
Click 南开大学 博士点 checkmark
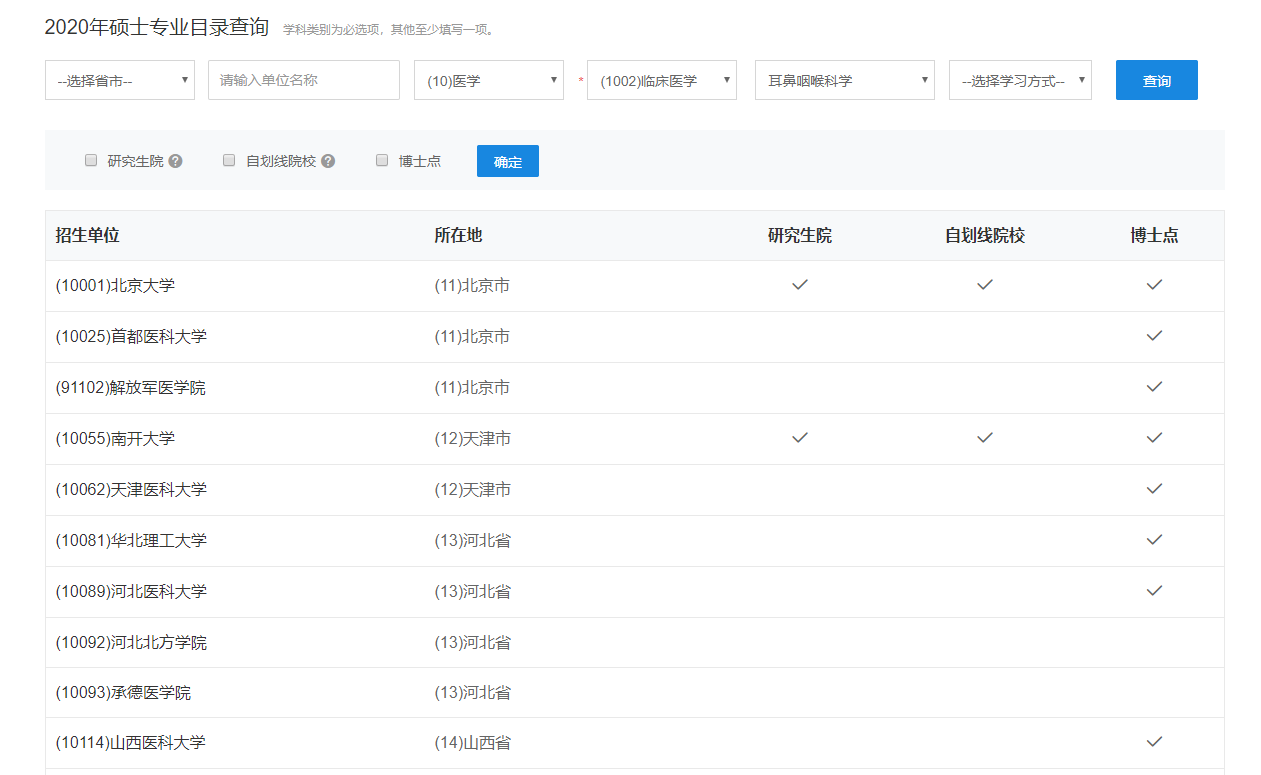pos(1155,438)
